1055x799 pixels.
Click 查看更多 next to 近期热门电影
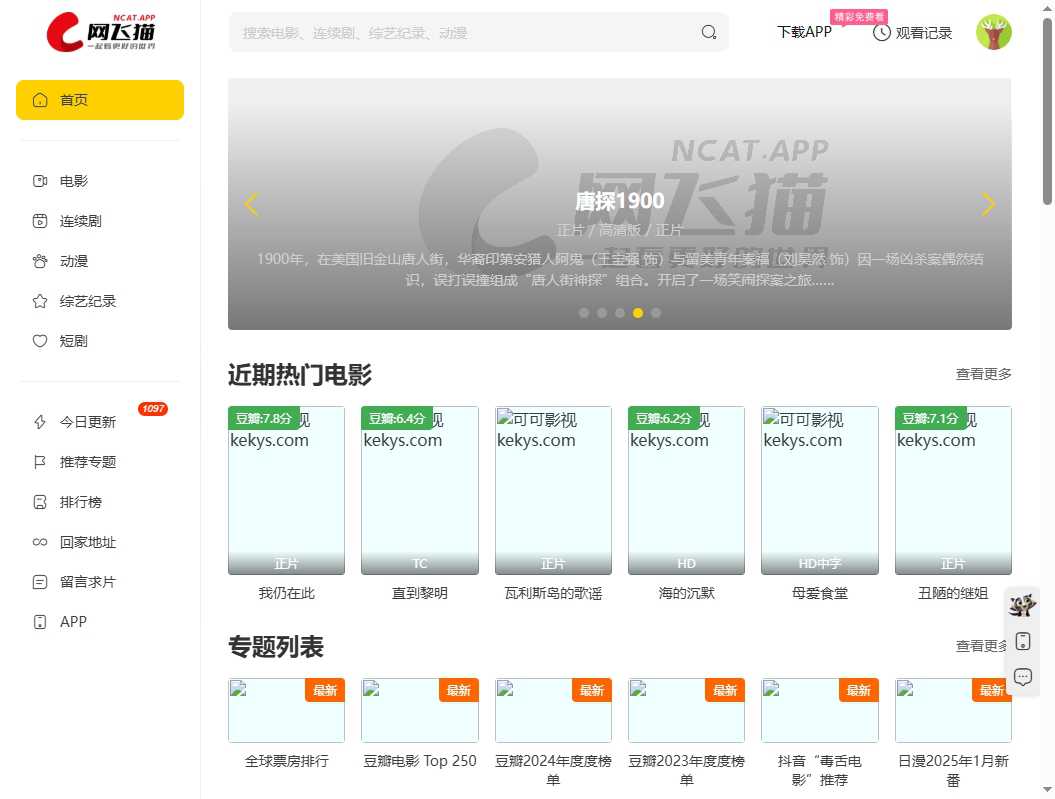[982, 373]
